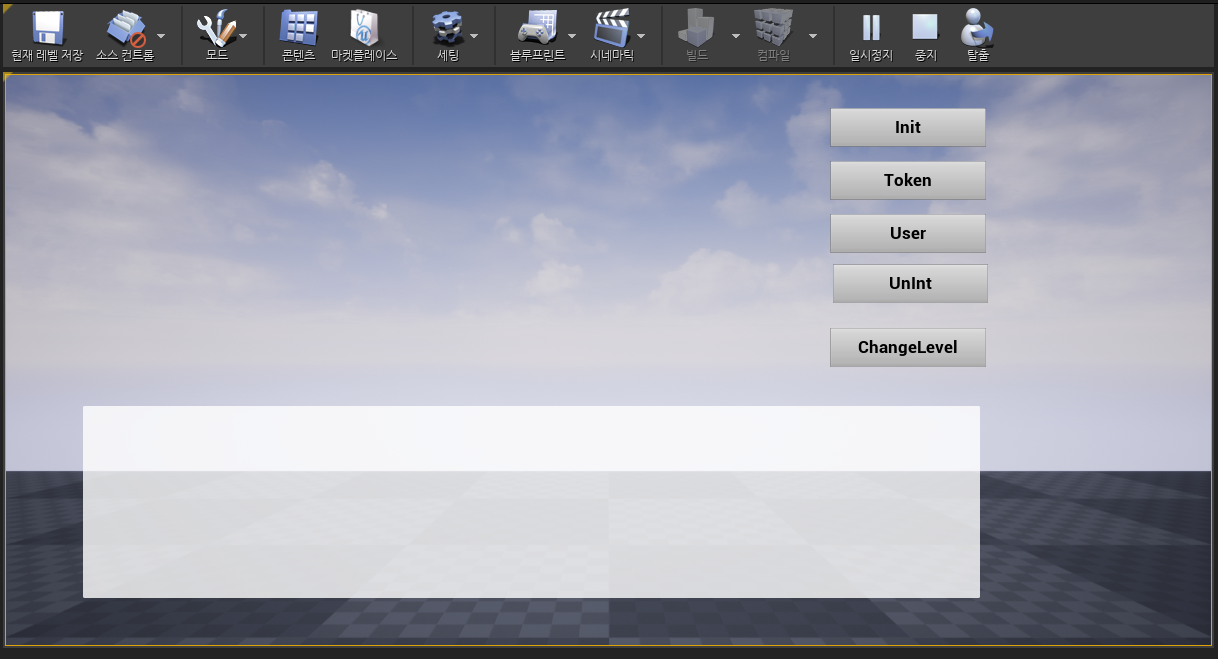This screenshot has height=659, width=1218.
Task: Click the white output text panel
Action: pos(531,502)
